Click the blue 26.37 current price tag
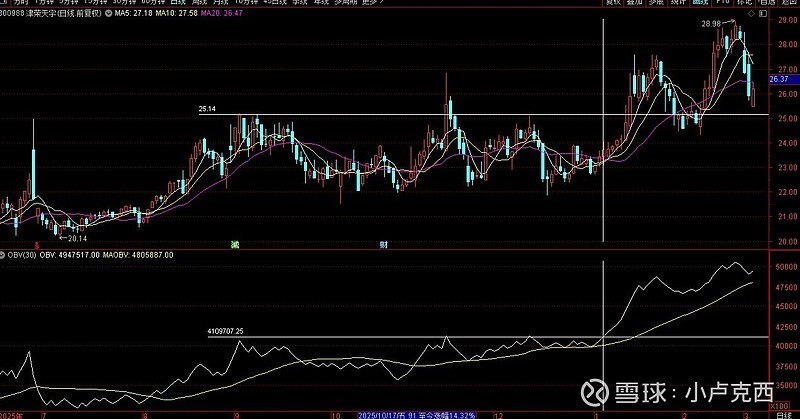 783,79
